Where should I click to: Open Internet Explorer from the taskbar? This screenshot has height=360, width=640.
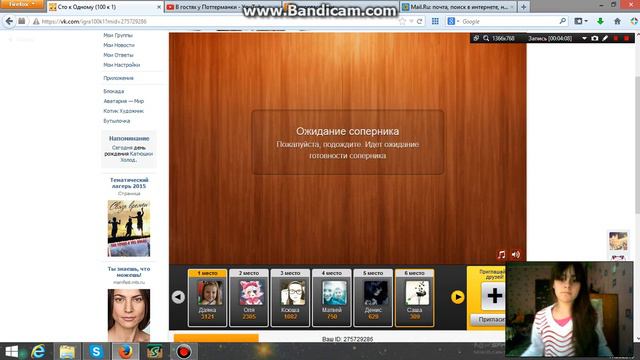[38, 352]
